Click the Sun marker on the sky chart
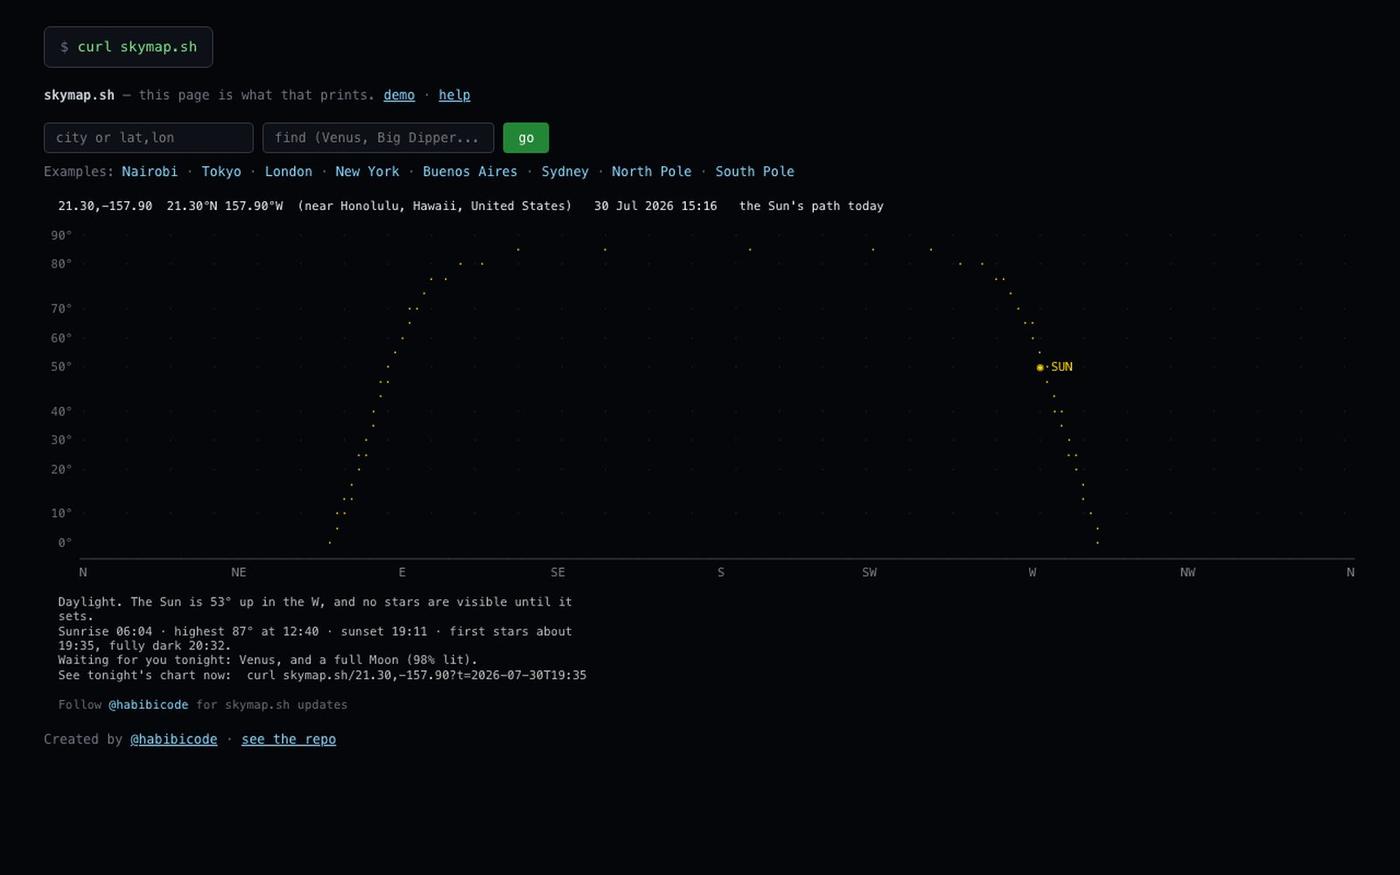The height and width of the screenshot is (875, 1400). (1040, 367)
